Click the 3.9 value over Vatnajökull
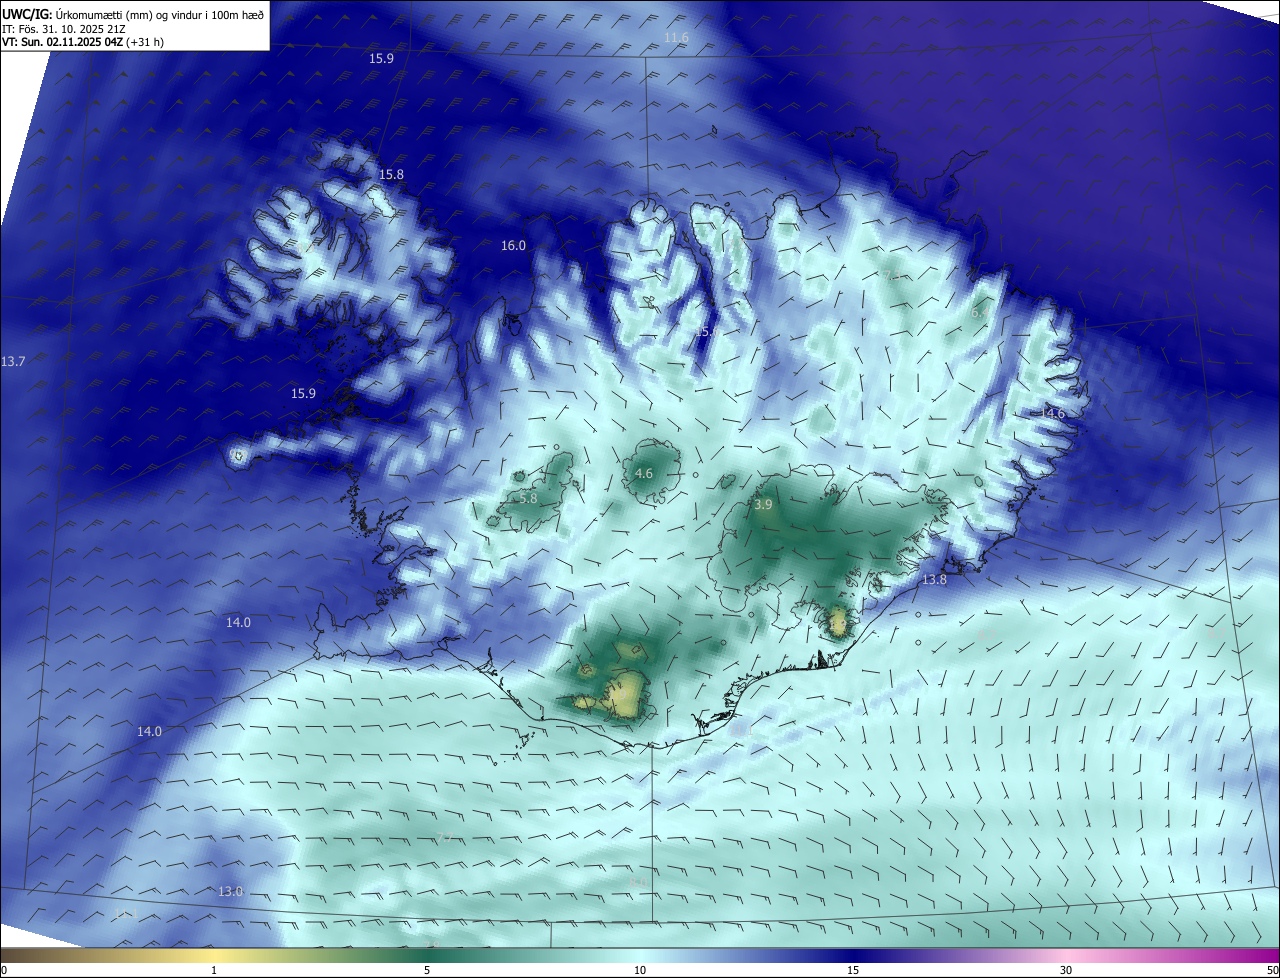1280x978 pixels. [763, 506]
